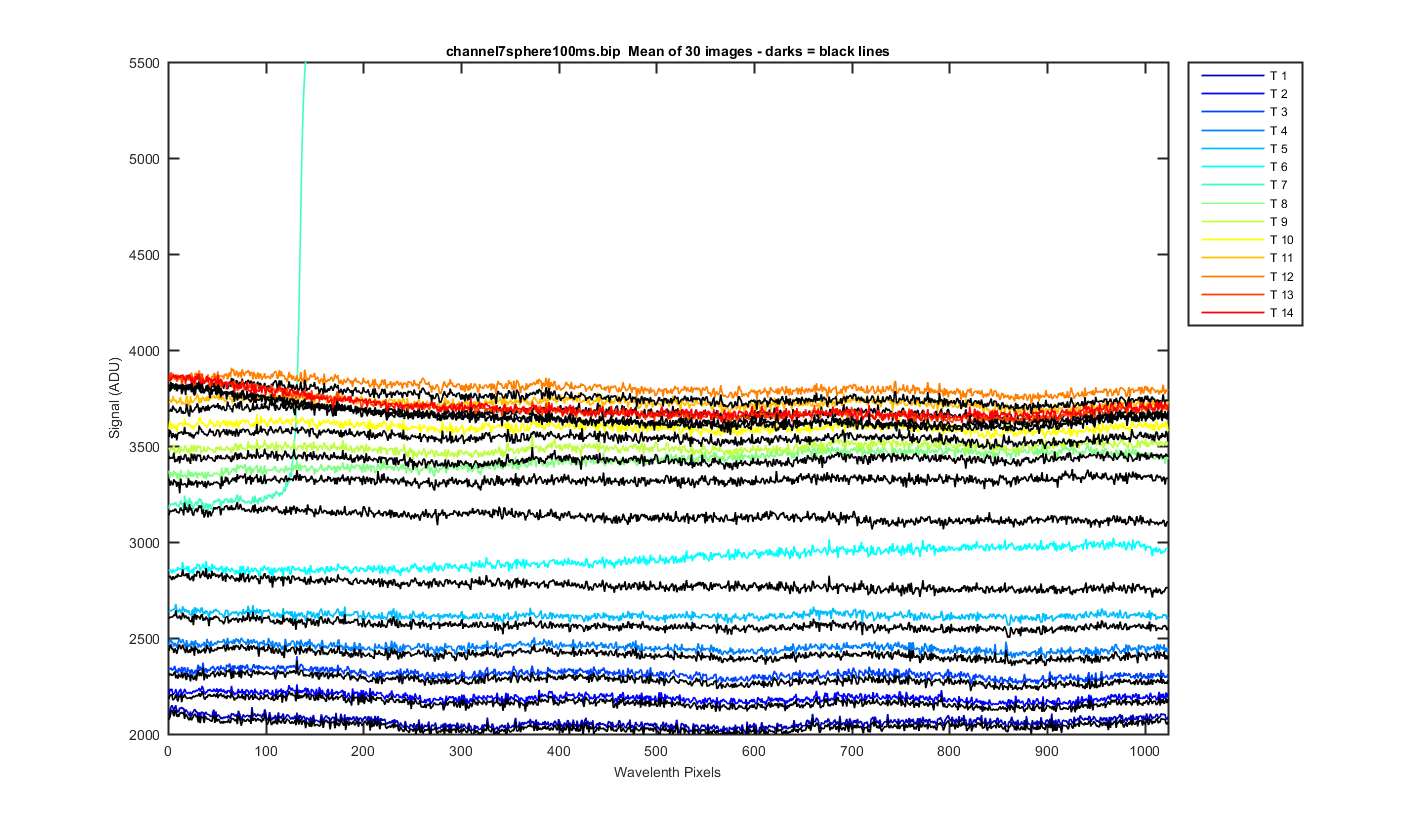
Task: Click the 100 x-axis tick label
Action: (x=266, y=752)
